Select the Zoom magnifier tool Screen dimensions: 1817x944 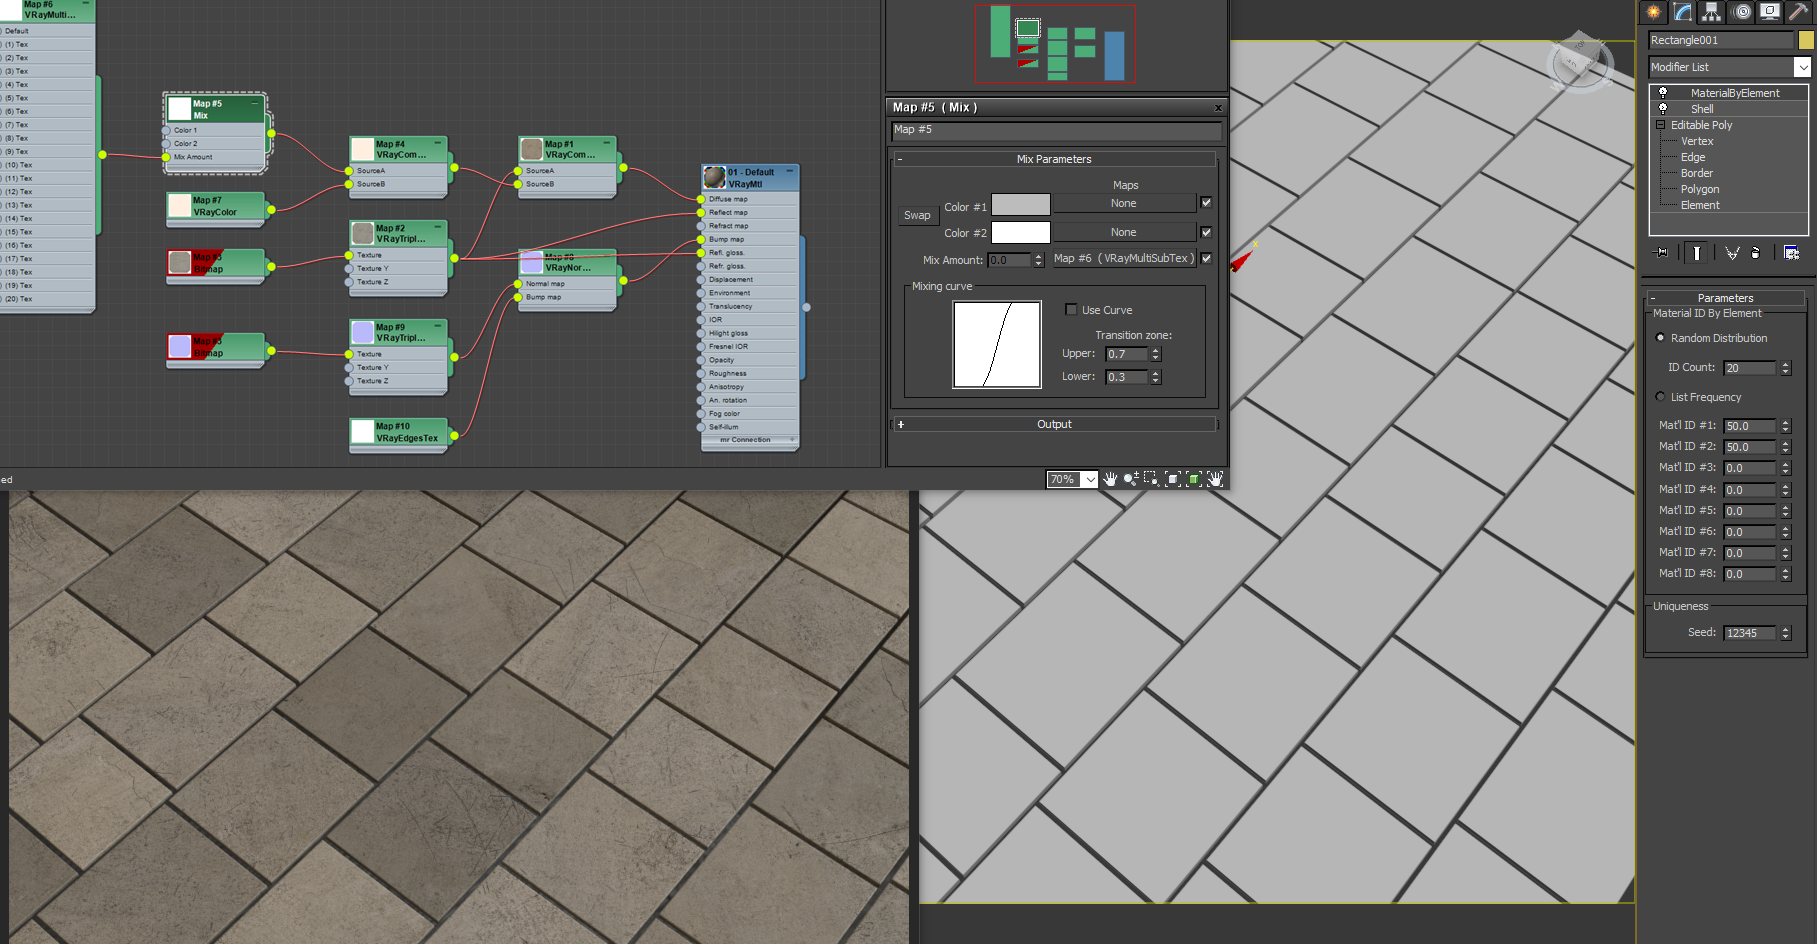(1131, 479)
